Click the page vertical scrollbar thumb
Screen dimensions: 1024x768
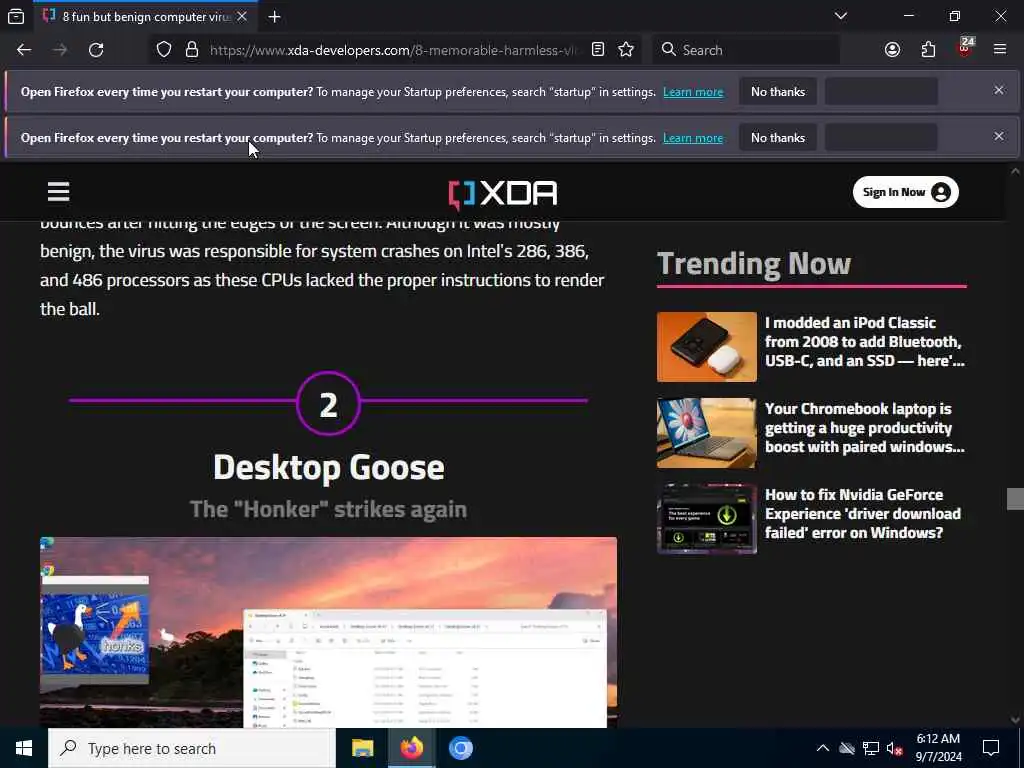tap(1015, 499)
